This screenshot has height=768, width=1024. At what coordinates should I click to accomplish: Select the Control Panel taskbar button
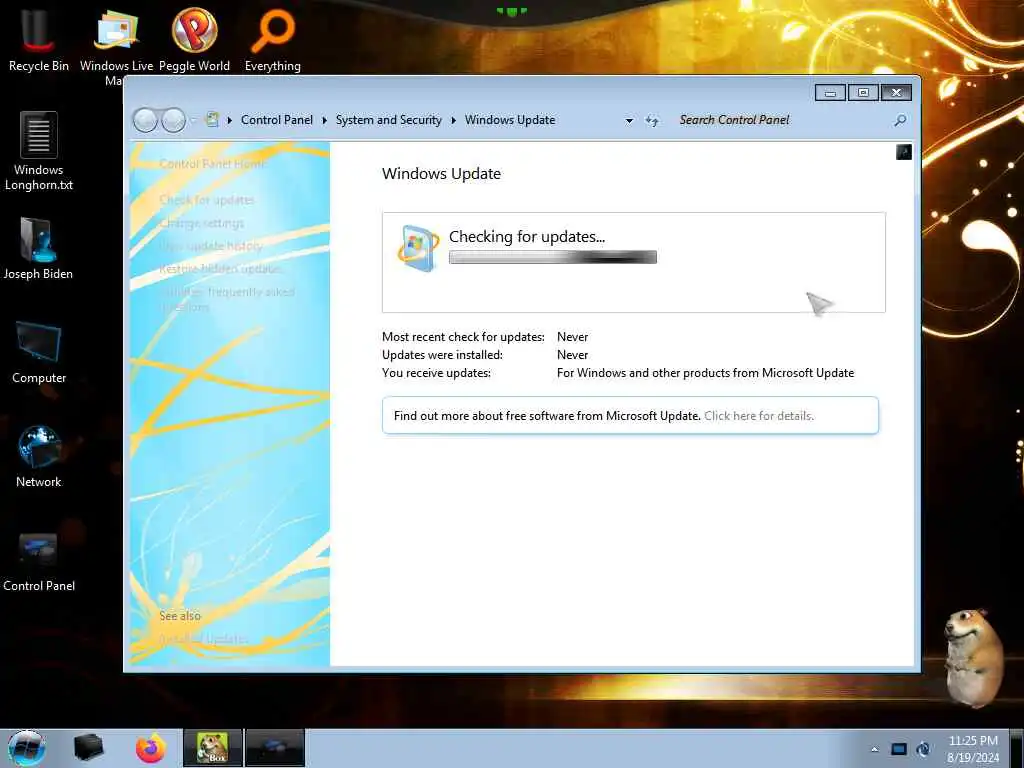coord(274,748)
